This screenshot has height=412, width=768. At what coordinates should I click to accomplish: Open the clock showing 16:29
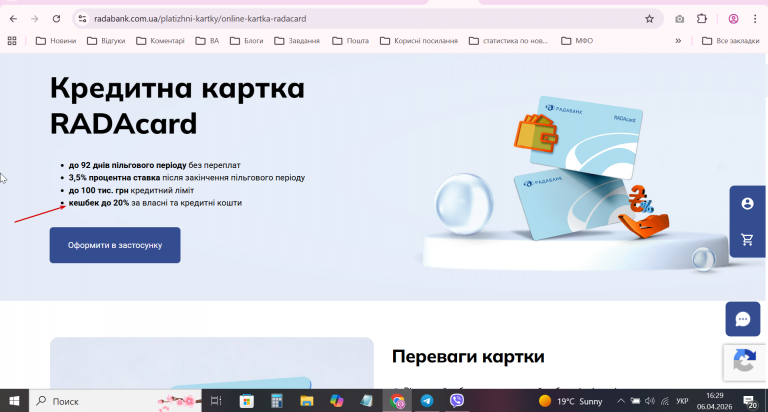[x=715, y=401]
